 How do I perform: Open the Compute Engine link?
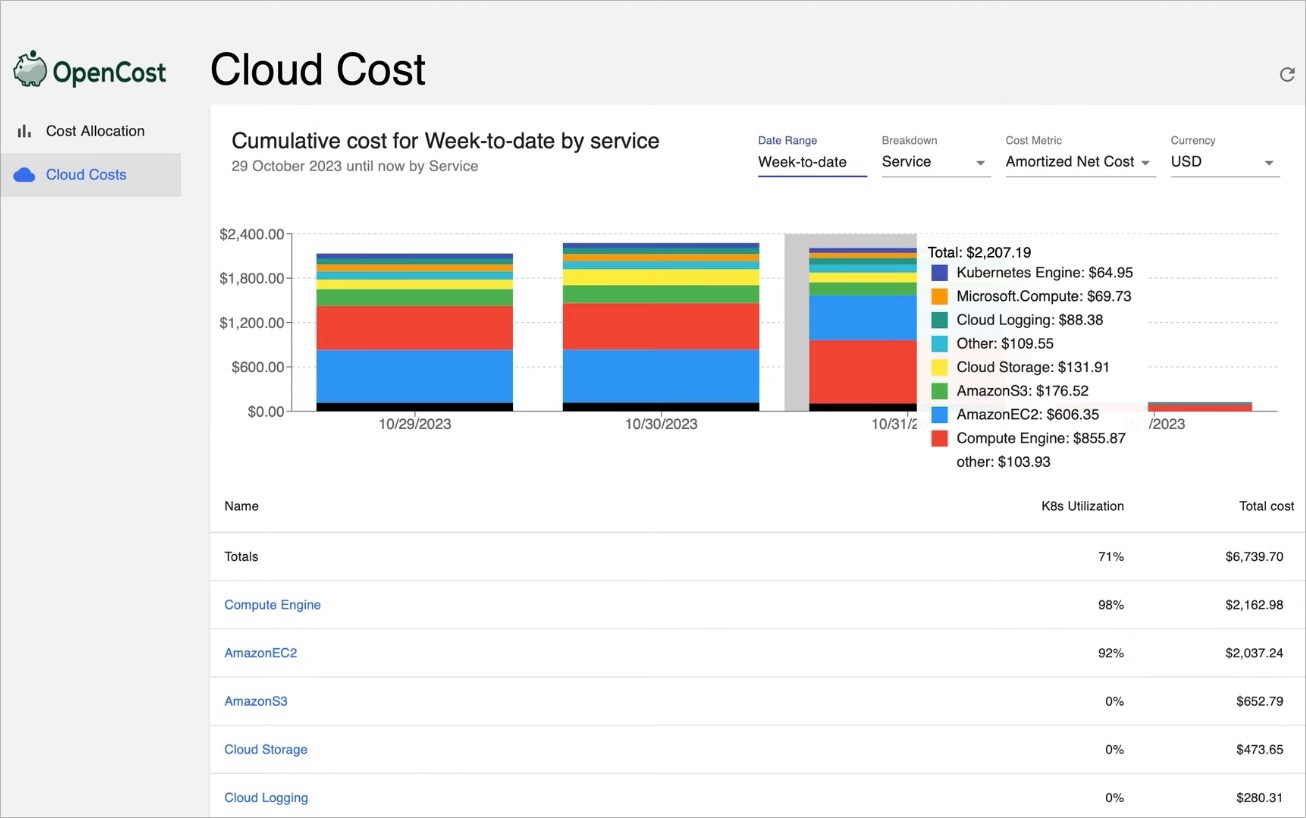click(272, 605)
